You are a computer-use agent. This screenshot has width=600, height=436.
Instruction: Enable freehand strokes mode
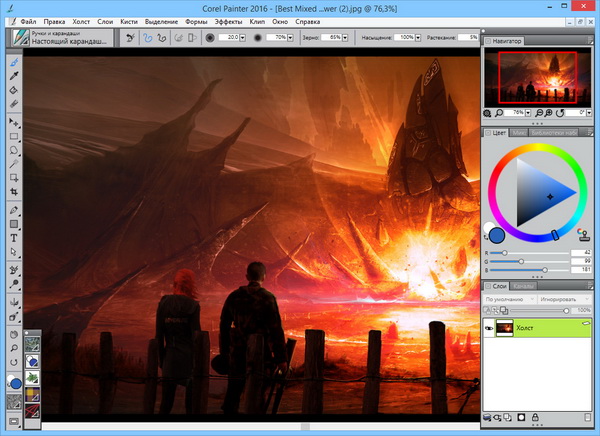click(x=147, y=38)
